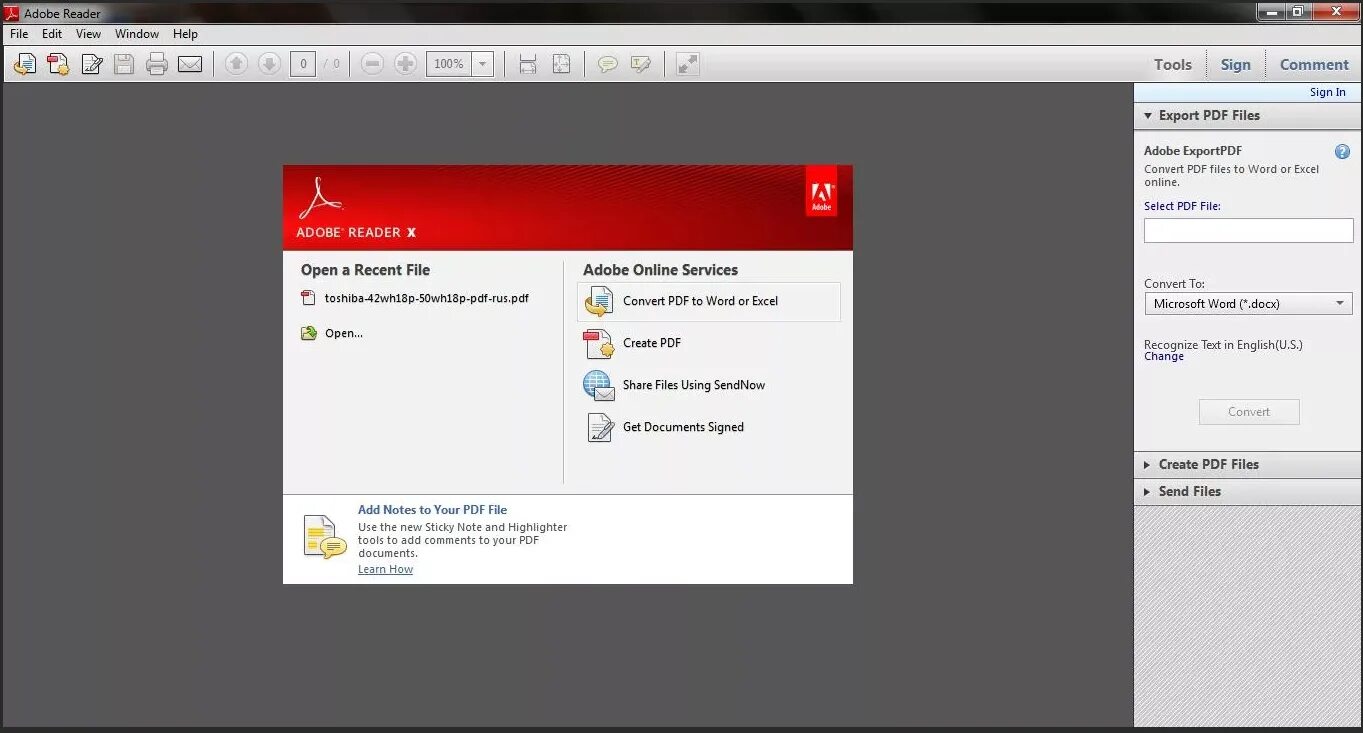Click the zoom percentage field showing 100%
The width and height of the screenshot is (1363, 733).
pyautogui.click(x=448, y=64)
